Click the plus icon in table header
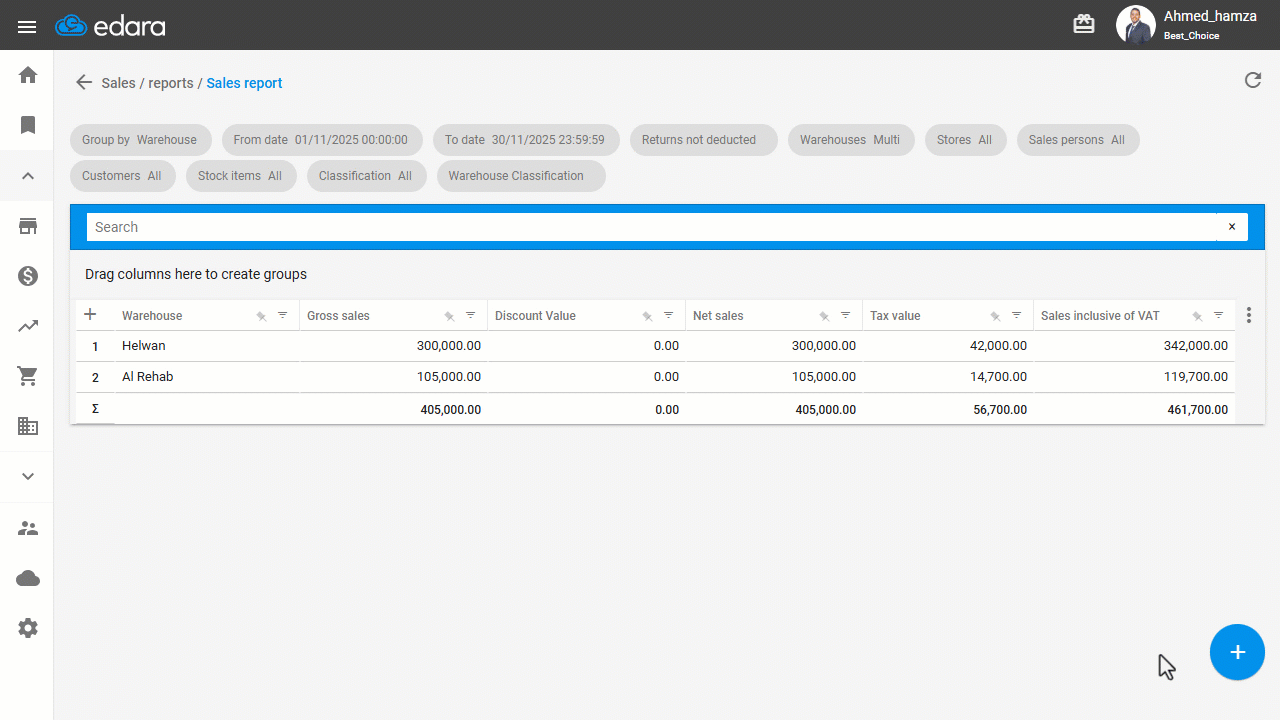1280x720 pixels. point(90,315)
